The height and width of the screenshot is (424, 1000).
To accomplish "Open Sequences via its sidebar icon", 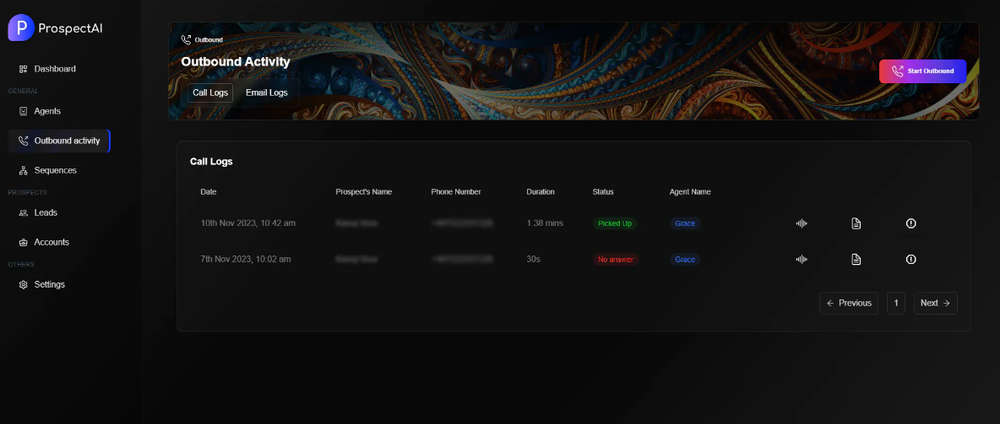I will click(x=23, y=170).
